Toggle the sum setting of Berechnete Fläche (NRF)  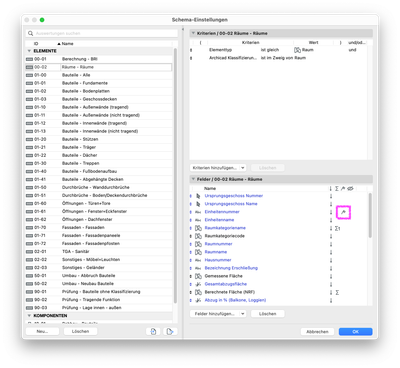coord(337,292)
